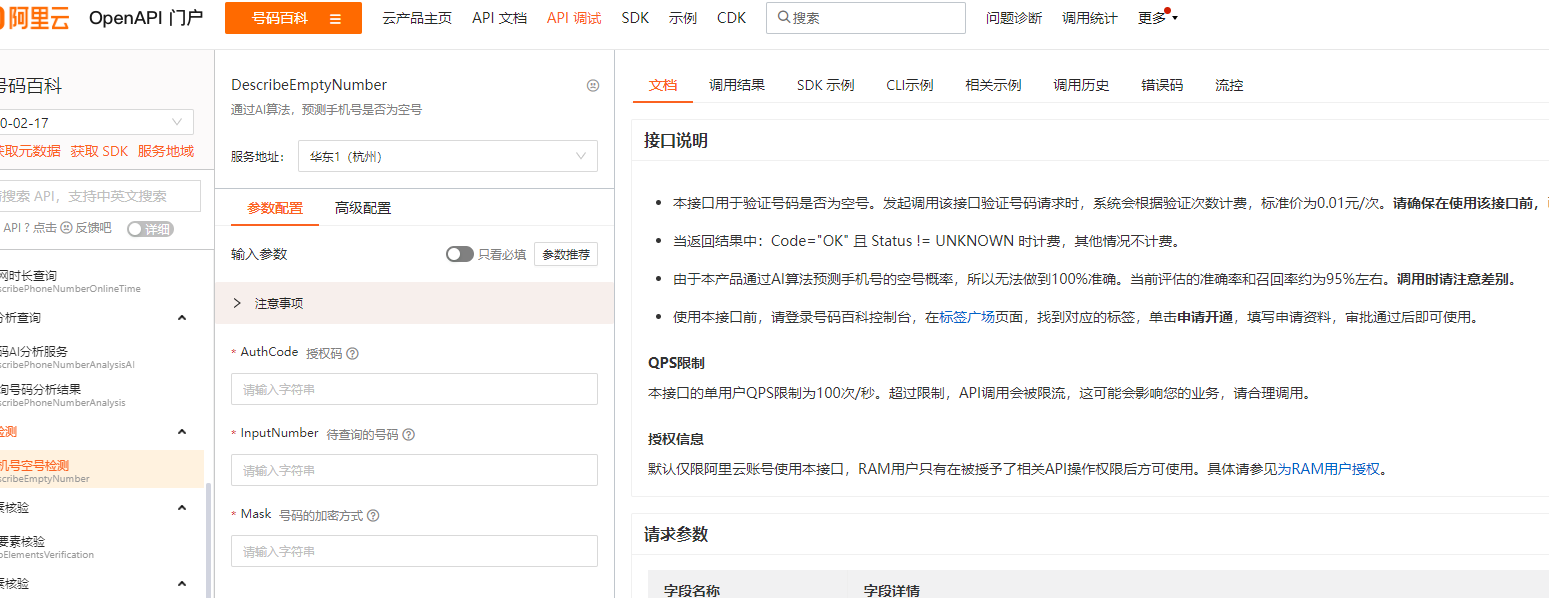Image resolution: width=1549 pixels, height=598 pixels.
Task: Select the highlighted DescribeEmptyNumber sidebar item
Action: pyautogui.click(x=100, y=470)
